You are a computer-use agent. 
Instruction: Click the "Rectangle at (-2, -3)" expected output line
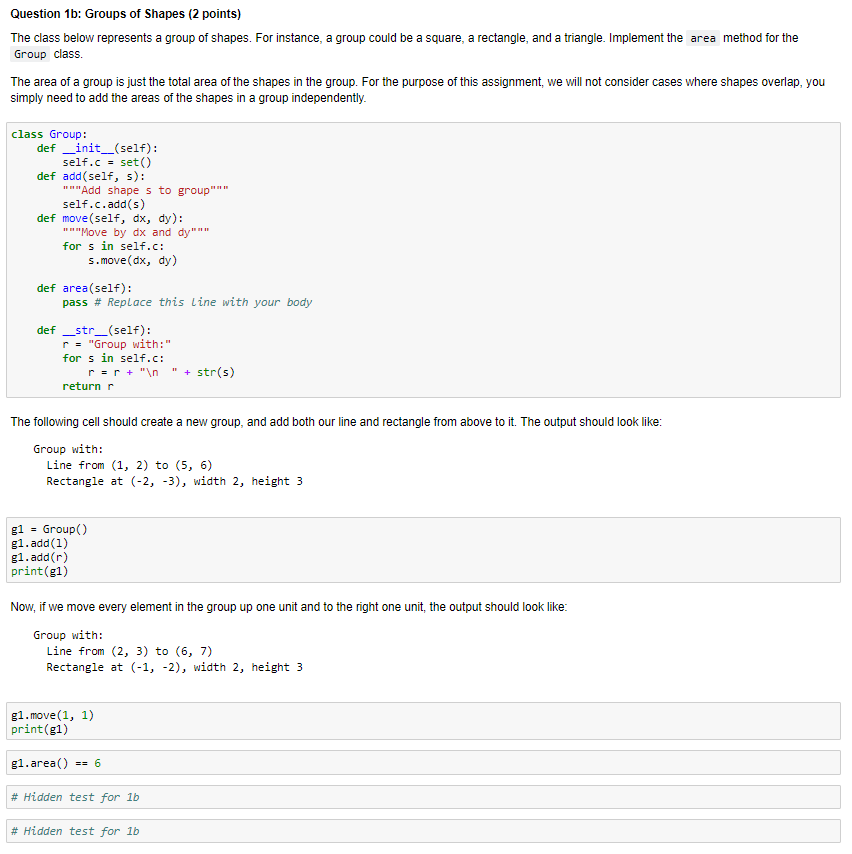point(174,481)
